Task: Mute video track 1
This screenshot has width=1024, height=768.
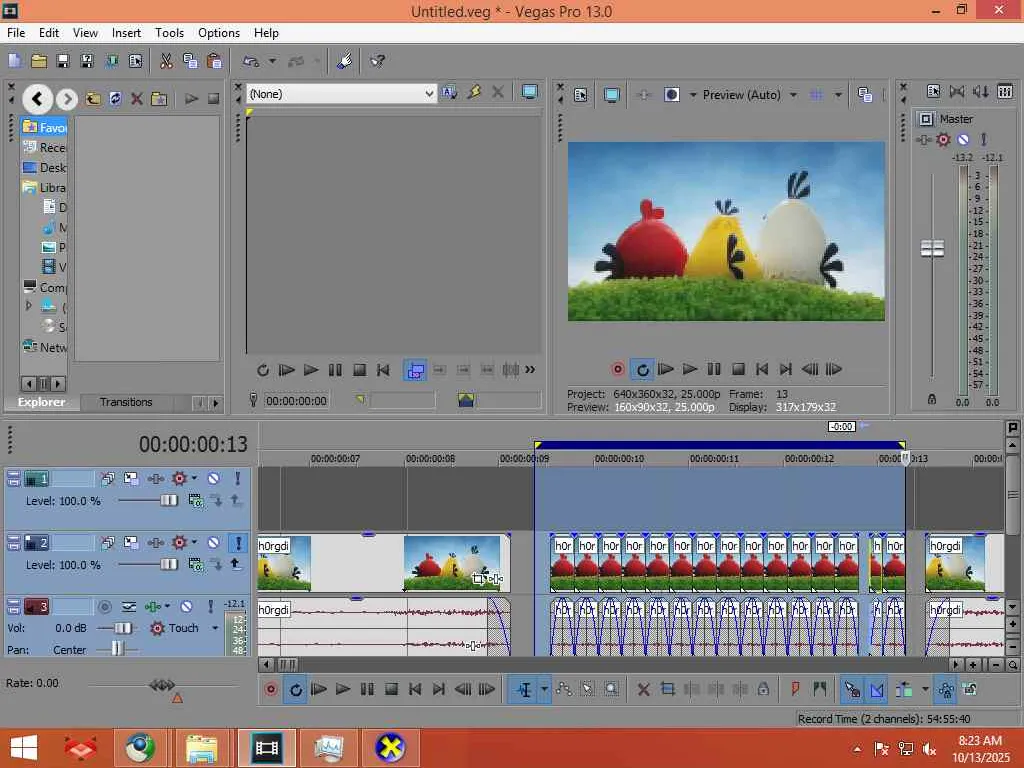Action: pyautogui.click(x=213, y=479)
